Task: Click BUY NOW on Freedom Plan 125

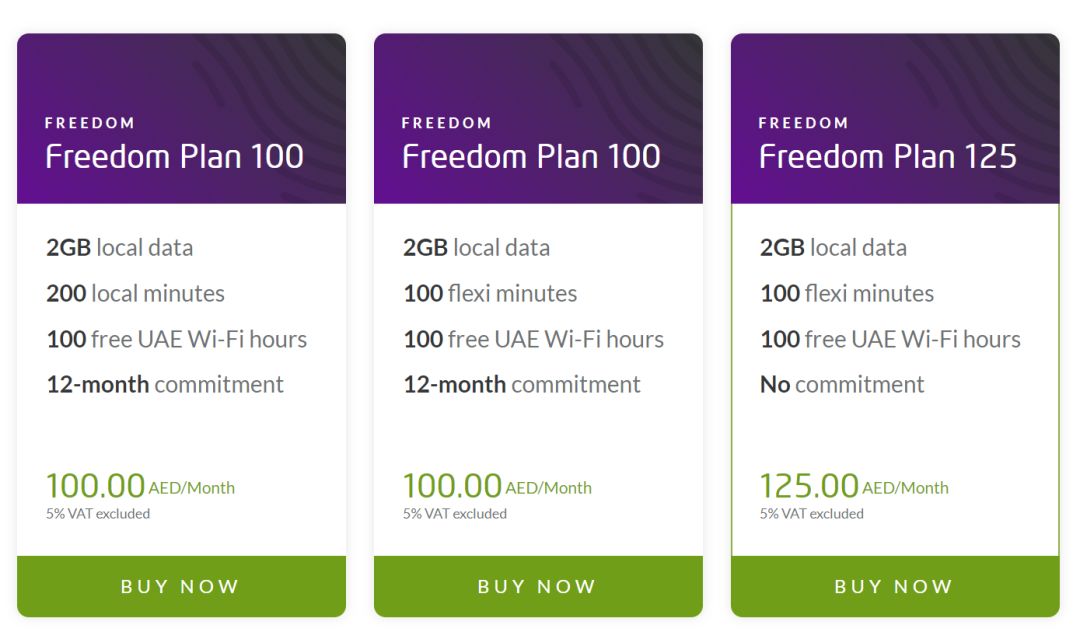Action: coord(895,587)
